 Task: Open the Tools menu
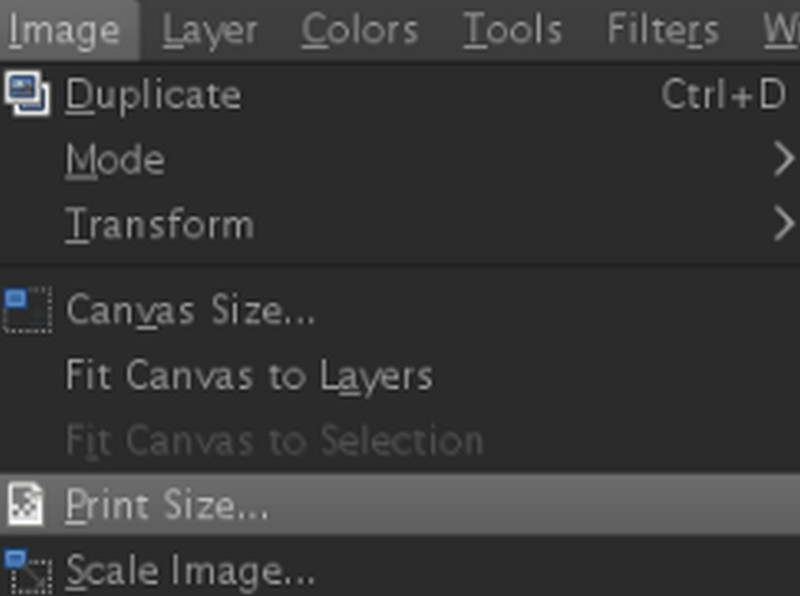(x=513, y=30)
